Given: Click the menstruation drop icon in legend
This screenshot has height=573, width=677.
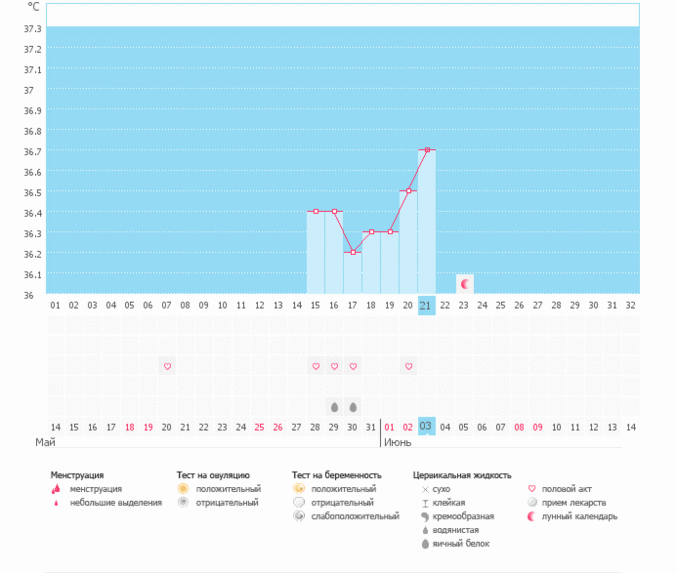Looking at the screenshot, I should tap(56, 489).
